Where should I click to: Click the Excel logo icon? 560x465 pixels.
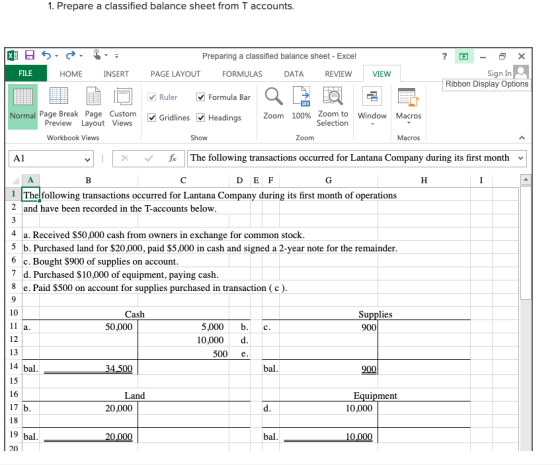coord(12,56)
